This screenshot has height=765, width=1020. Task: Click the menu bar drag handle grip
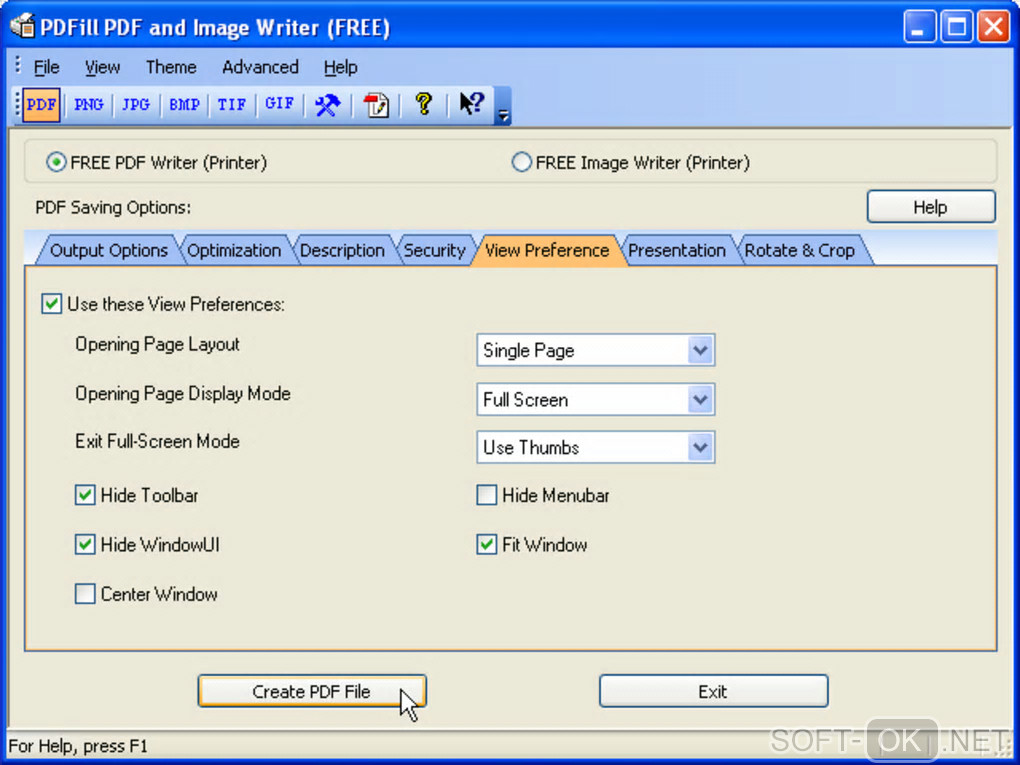point(18,66)
